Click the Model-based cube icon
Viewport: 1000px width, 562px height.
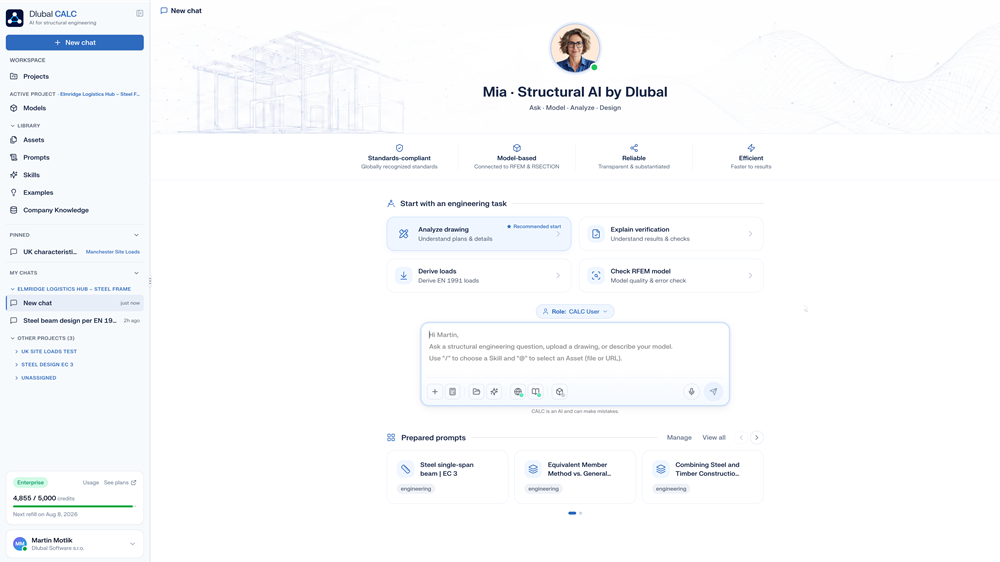(x=517, y=148)
